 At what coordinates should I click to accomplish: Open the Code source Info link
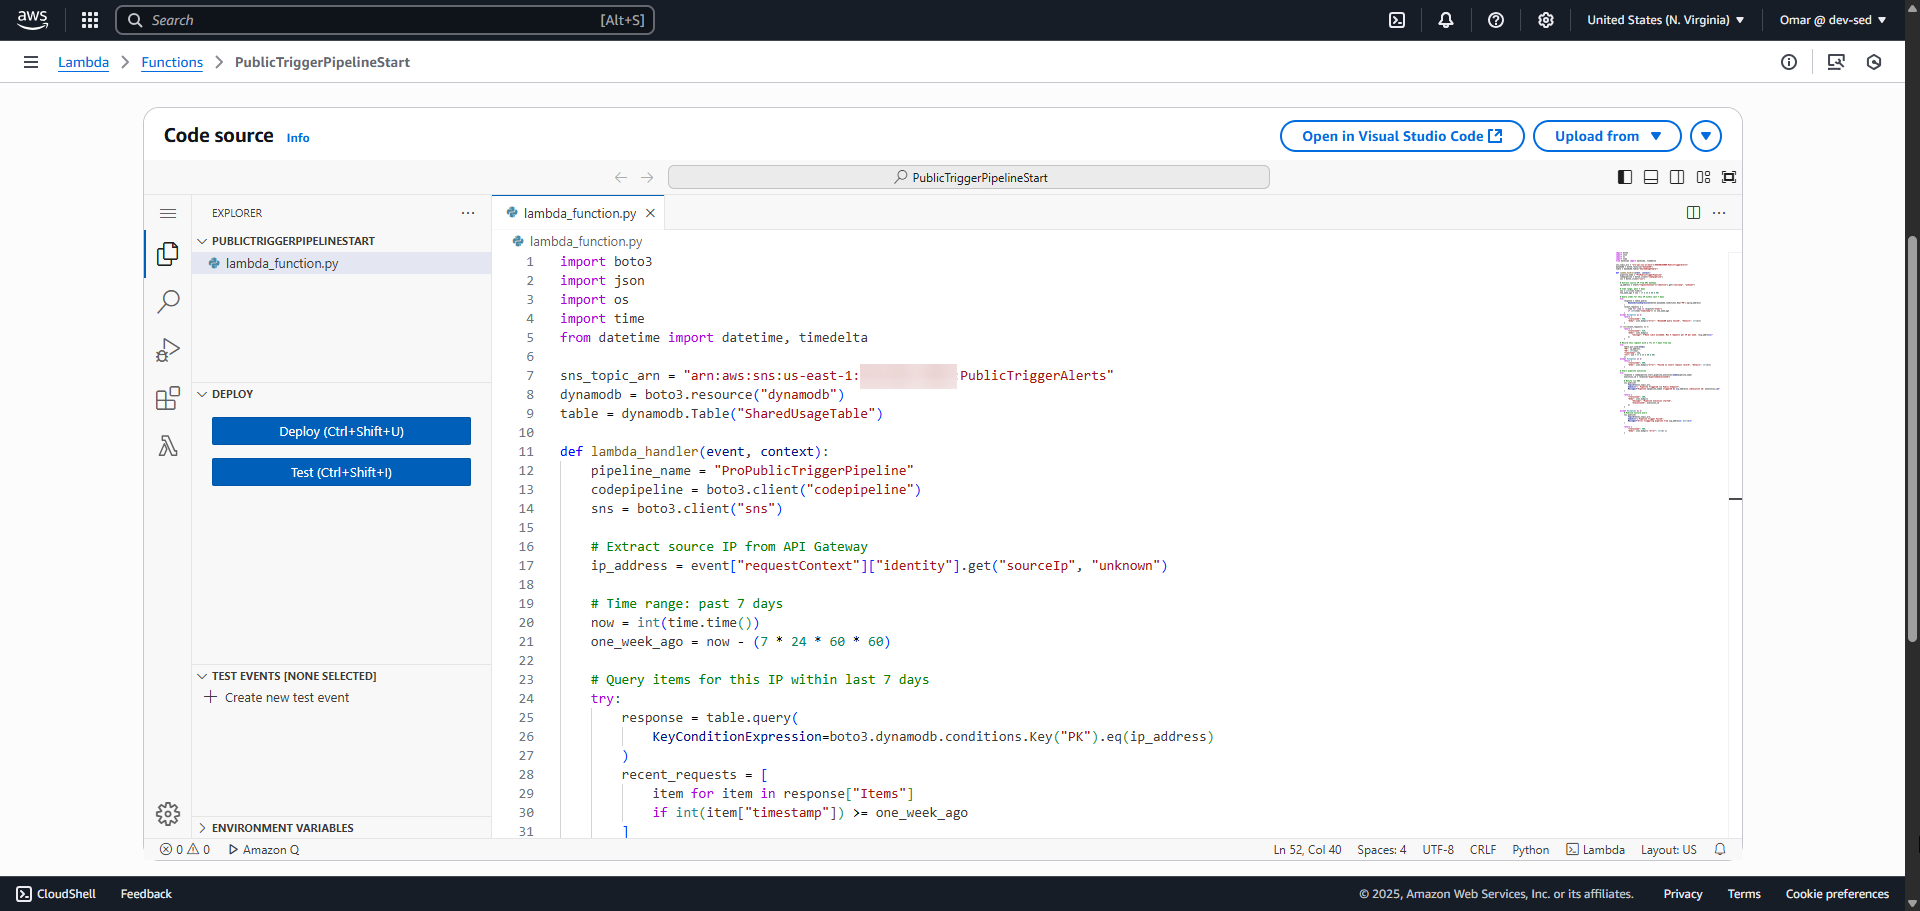pyautogui.click(x=298, y=138)
